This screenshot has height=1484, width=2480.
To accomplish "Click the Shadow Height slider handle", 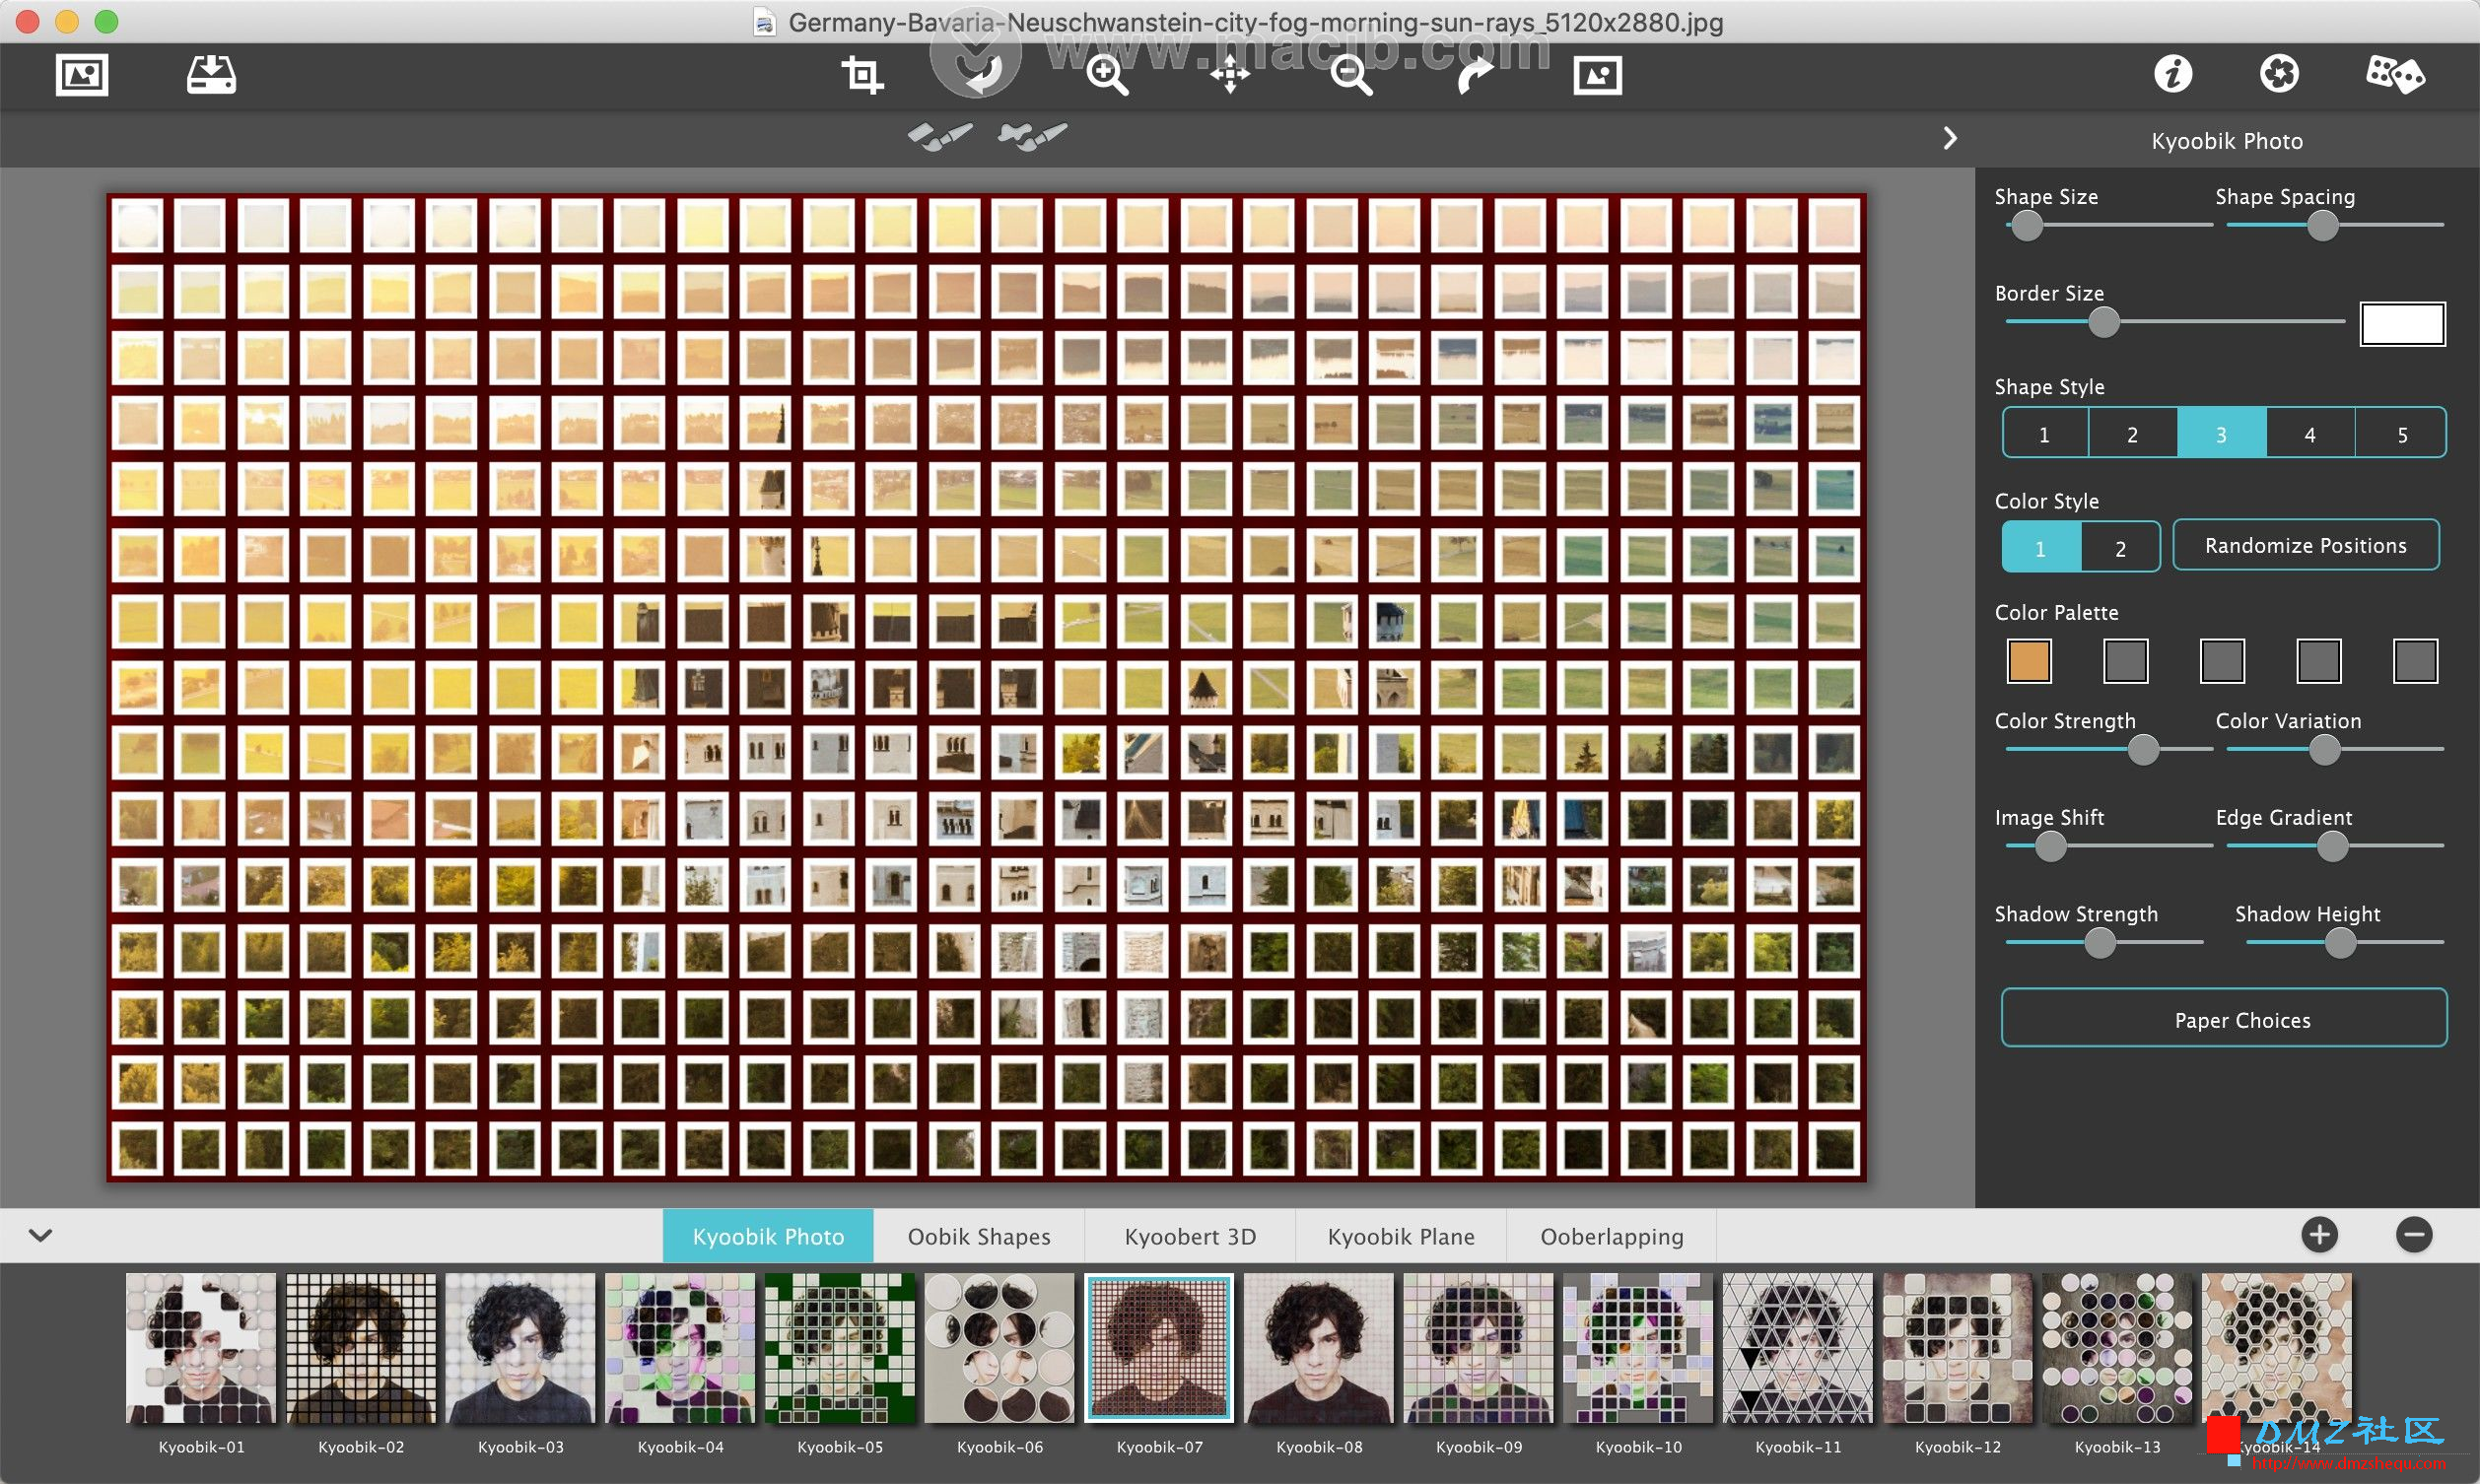I will point(2340,943).
